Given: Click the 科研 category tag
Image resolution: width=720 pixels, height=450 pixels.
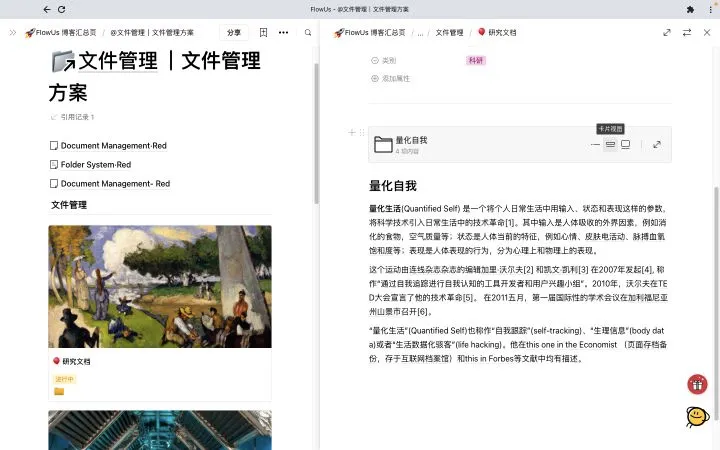Looking at the screenshot, I should [x=476, y=60].
